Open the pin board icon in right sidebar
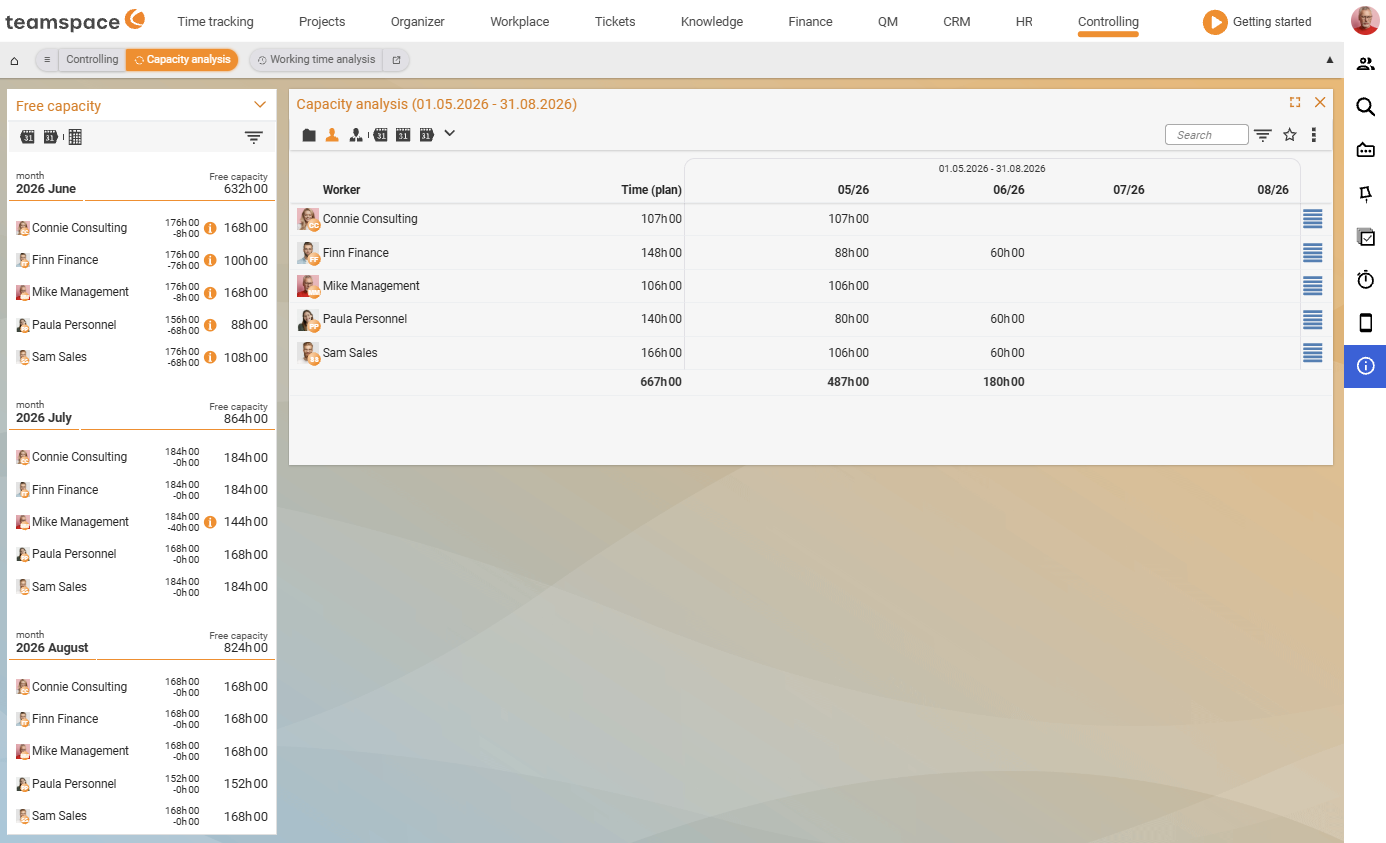This screenshot has width=1386, height=843. click(x=1365, y=193)
